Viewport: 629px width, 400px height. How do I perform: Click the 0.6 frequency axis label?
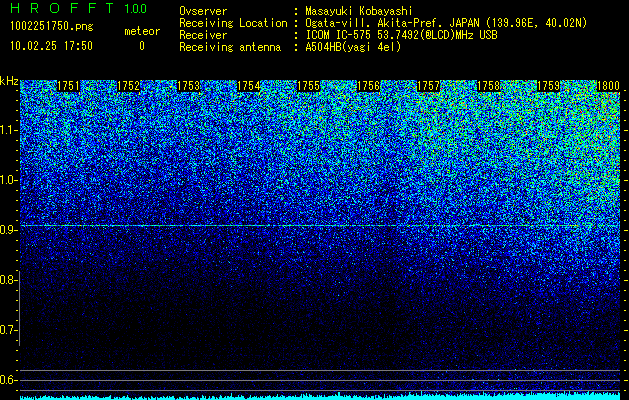tap(8, 380)
